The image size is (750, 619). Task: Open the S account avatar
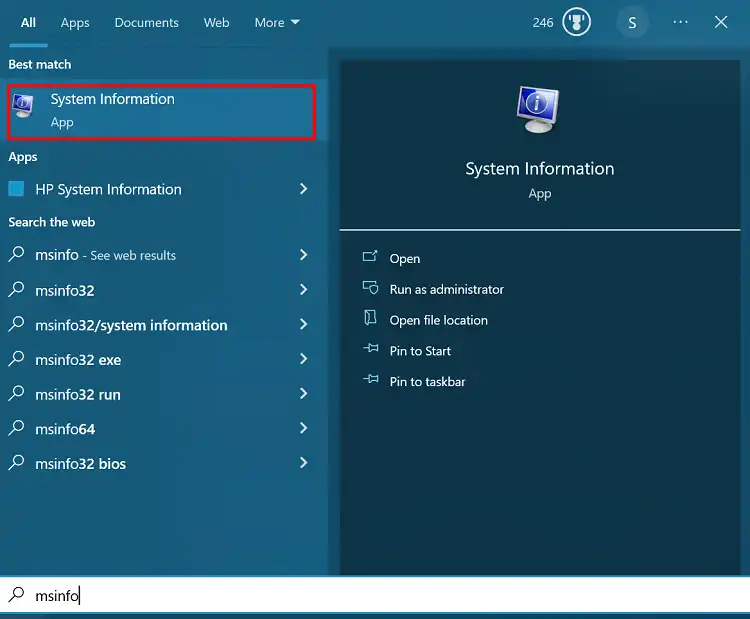(632, 22)
